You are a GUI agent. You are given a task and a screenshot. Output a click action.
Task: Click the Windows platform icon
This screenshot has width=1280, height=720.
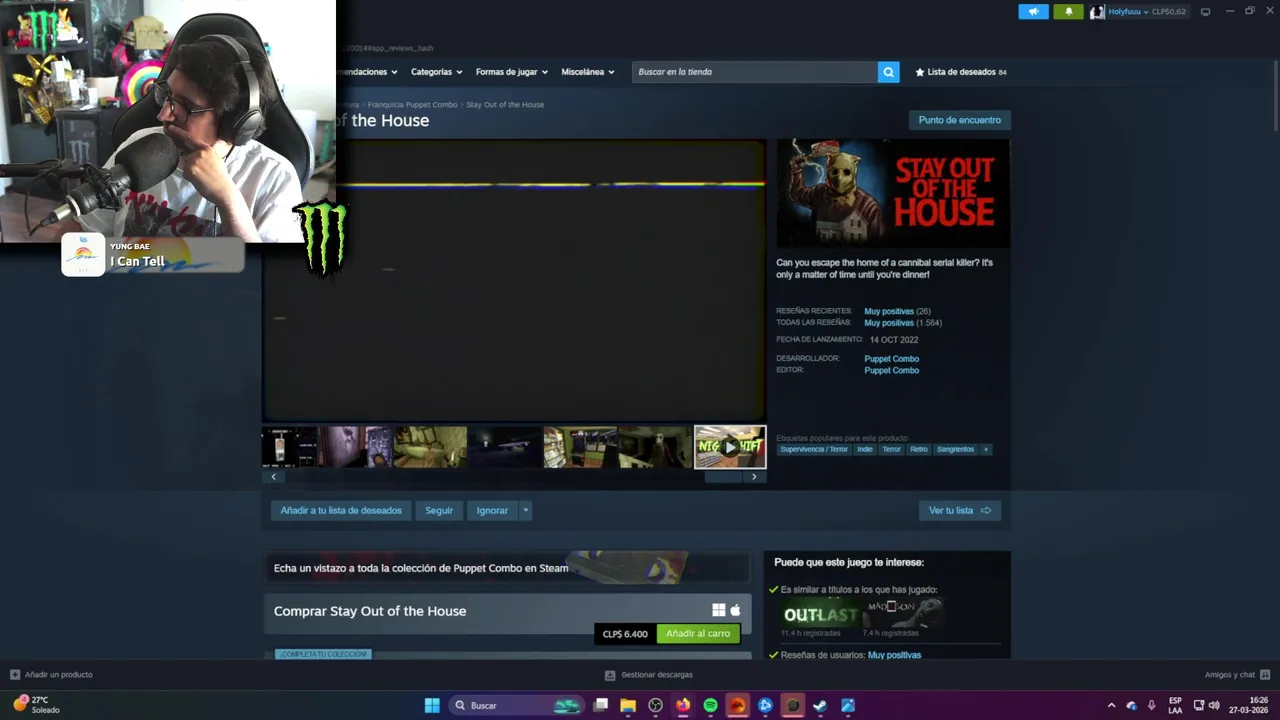[x=718, y=611]
